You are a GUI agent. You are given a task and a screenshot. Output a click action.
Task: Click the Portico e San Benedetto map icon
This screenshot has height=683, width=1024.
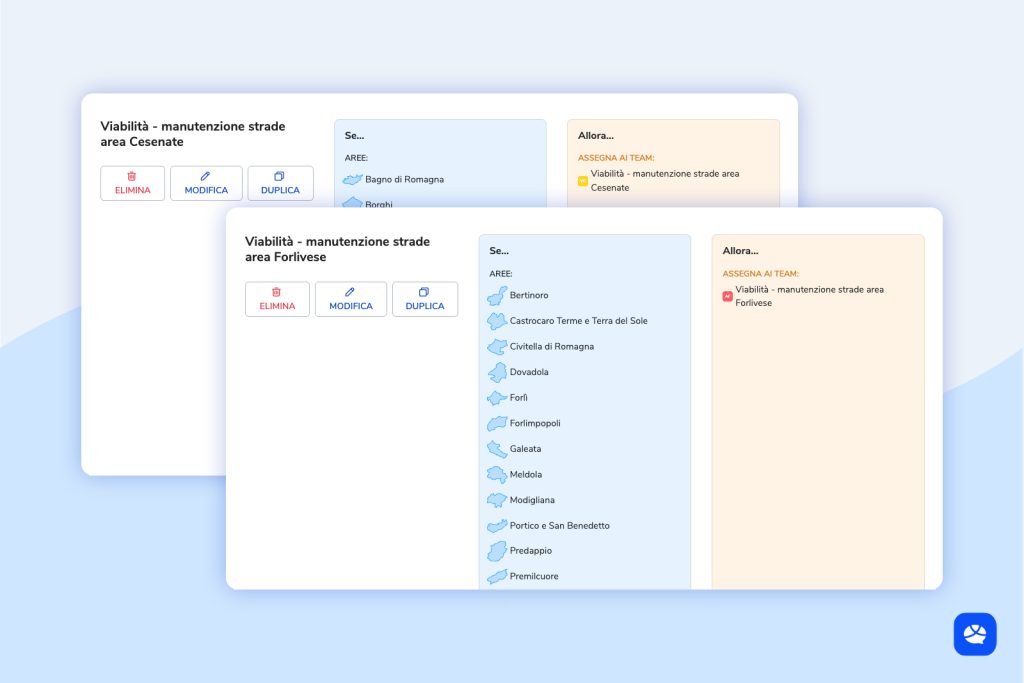(497, 526)
